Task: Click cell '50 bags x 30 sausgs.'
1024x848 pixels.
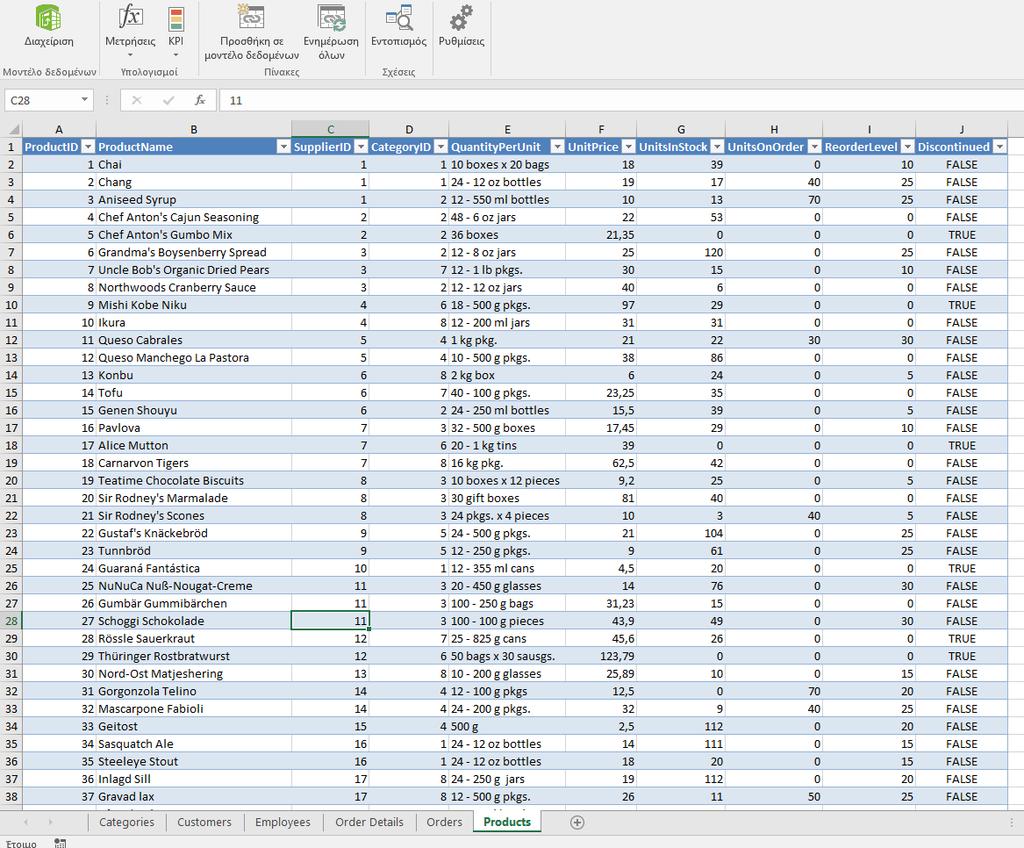Action: [x=507, y=656]
